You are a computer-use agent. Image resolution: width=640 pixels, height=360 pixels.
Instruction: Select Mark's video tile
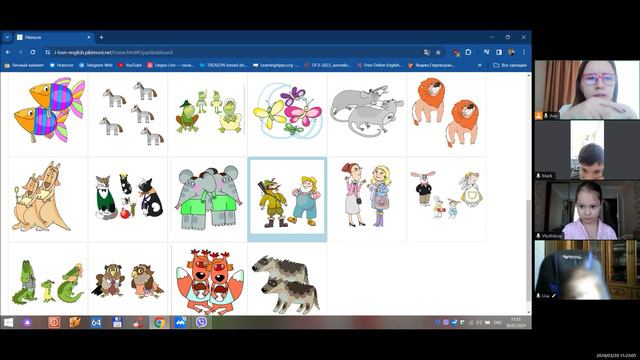[587, 150]
